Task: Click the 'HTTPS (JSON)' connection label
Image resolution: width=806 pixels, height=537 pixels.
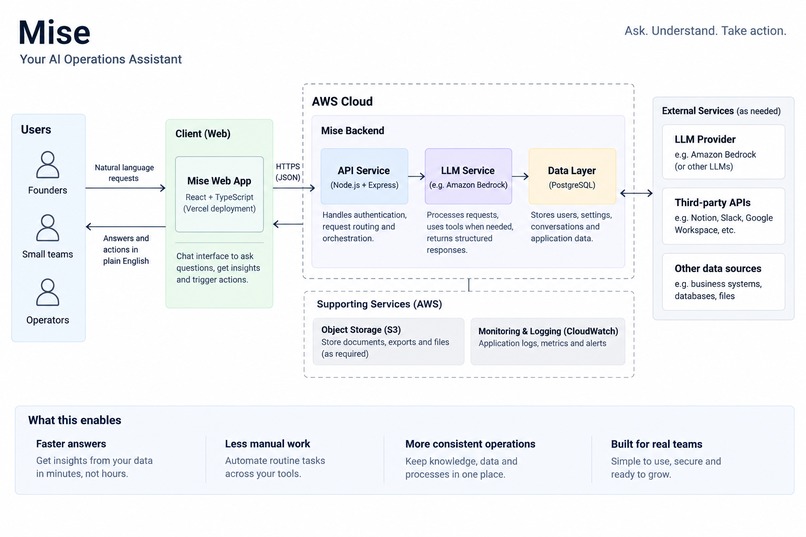Action: point(288,172)
